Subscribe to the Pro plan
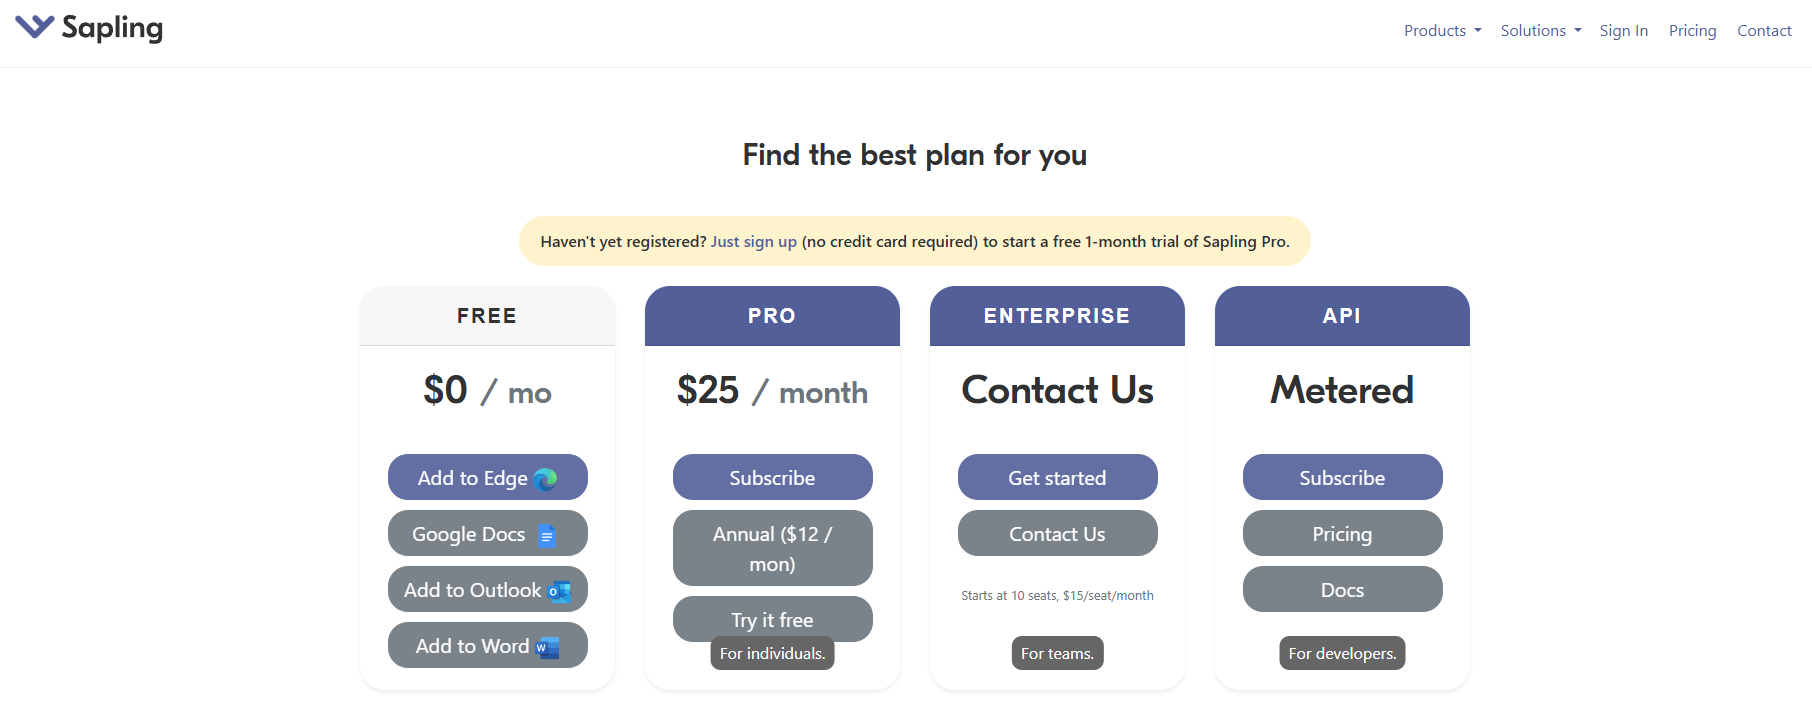 pyautogui.click(x=772, y=478)
